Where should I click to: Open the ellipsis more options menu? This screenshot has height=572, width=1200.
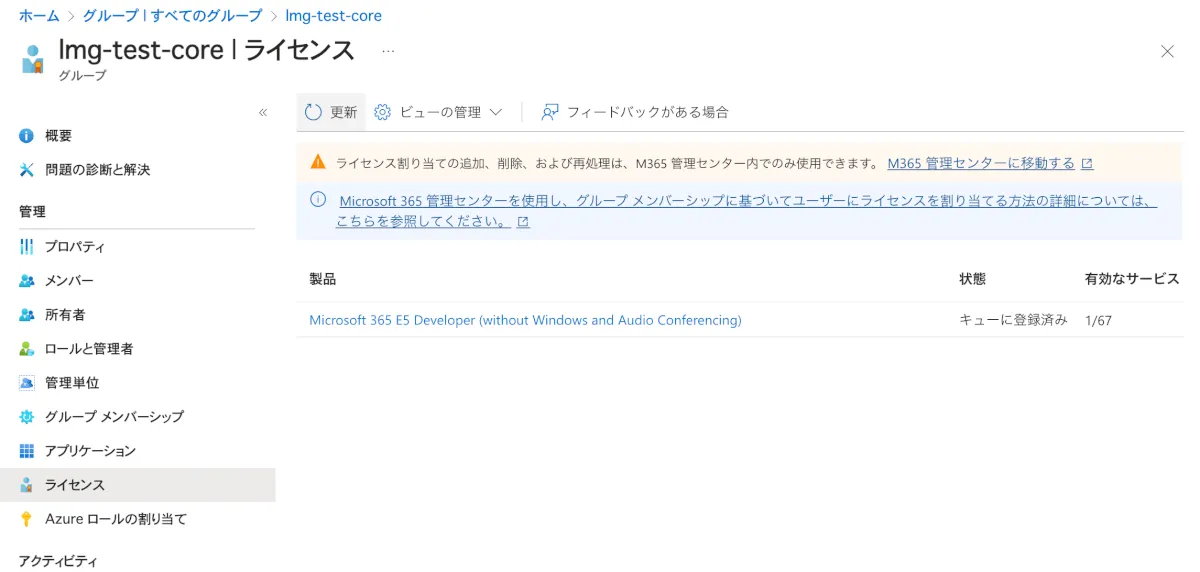tap(388, 50)
